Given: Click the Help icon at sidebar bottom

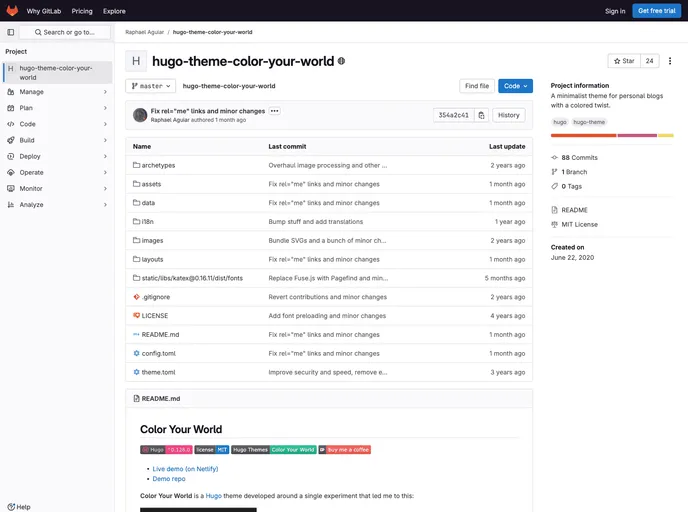Looking at the screenshot, I should [11, 507].
